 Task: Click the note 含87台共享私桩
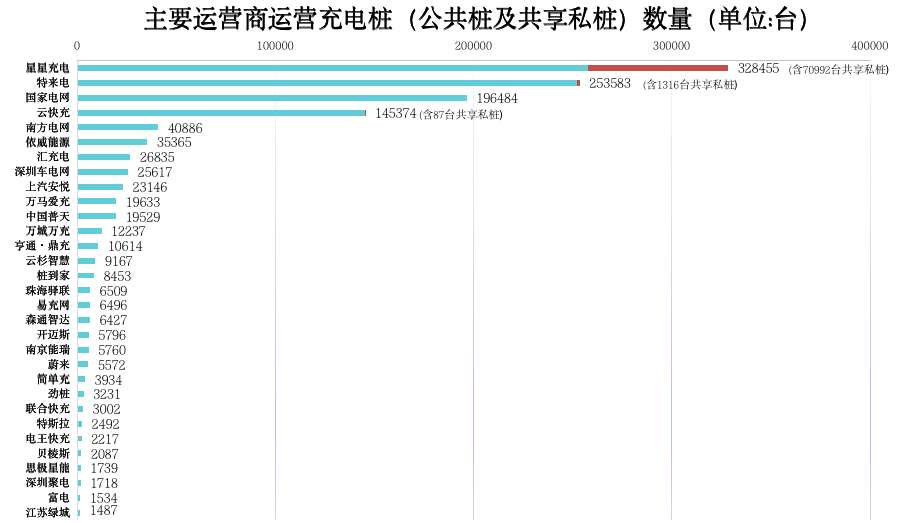coord(461,114)
